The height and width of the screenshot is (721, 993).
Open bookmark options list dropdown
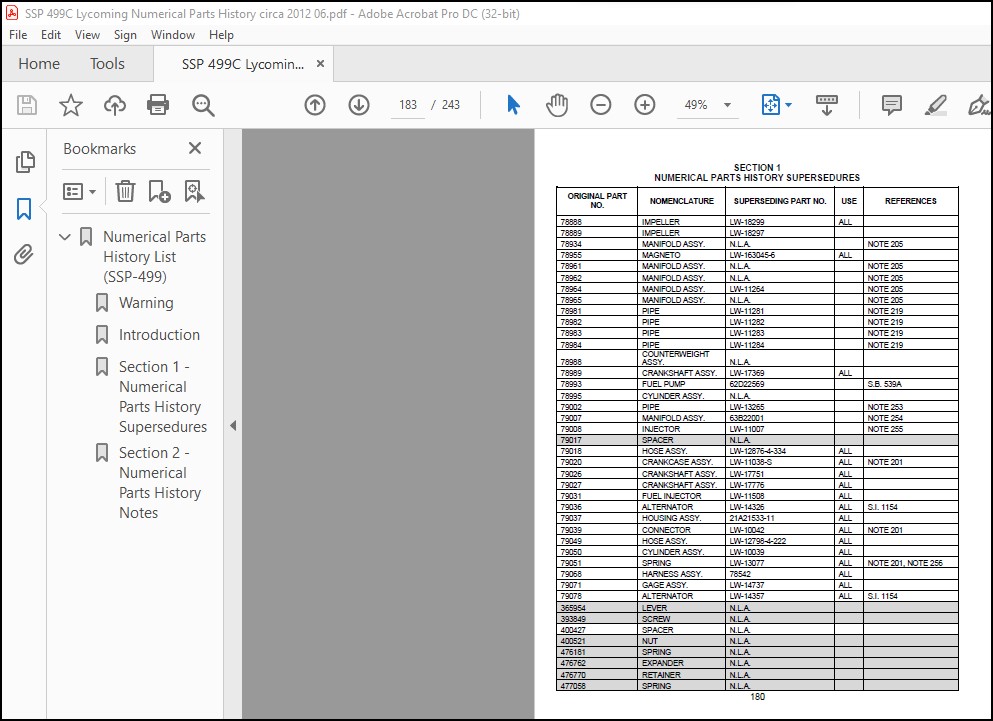pos(79,191)
